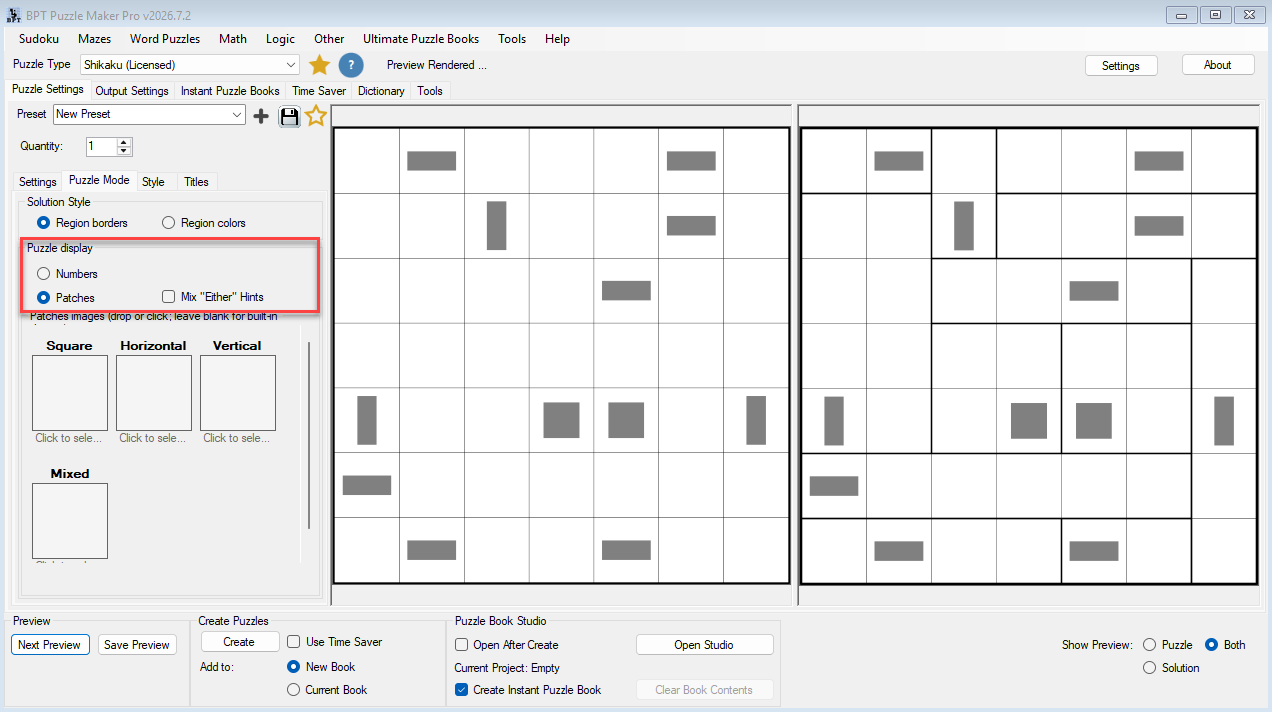Click the Open Studio button

point(704,645)
